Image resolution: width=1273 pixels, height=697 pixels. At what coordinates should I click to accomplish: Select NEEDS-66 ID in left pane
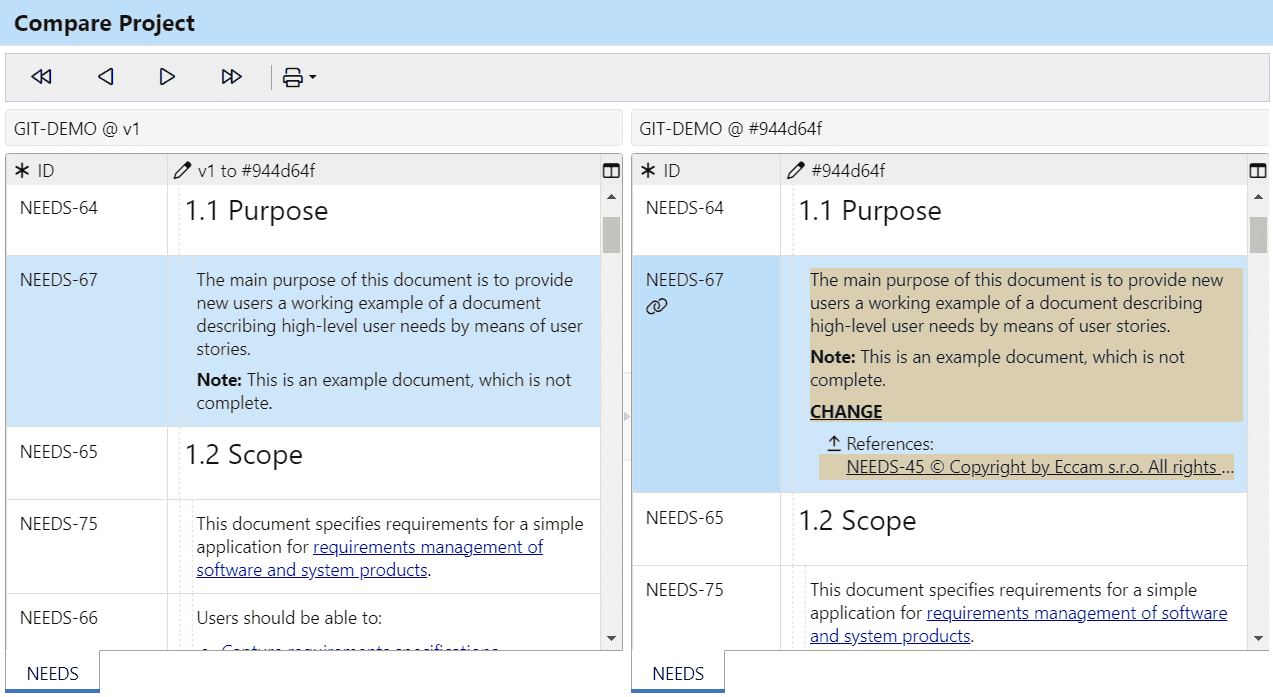(x=59, y=618)
